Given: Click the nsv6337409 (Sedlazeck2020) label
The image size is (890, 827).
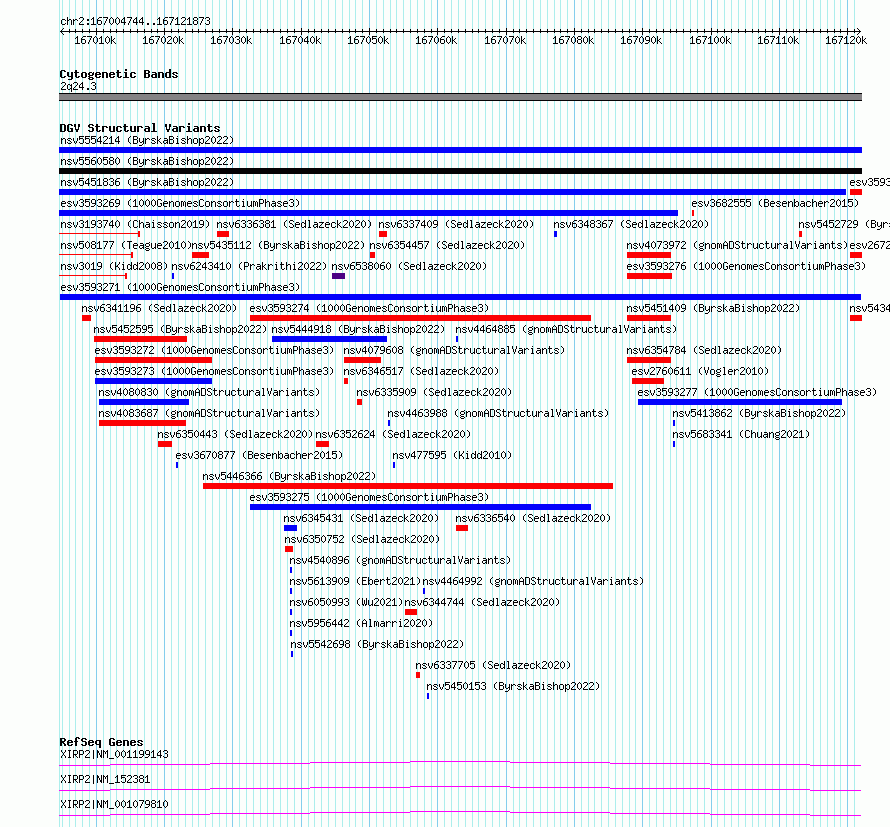Looking at the screenshot, I should 456,224.
